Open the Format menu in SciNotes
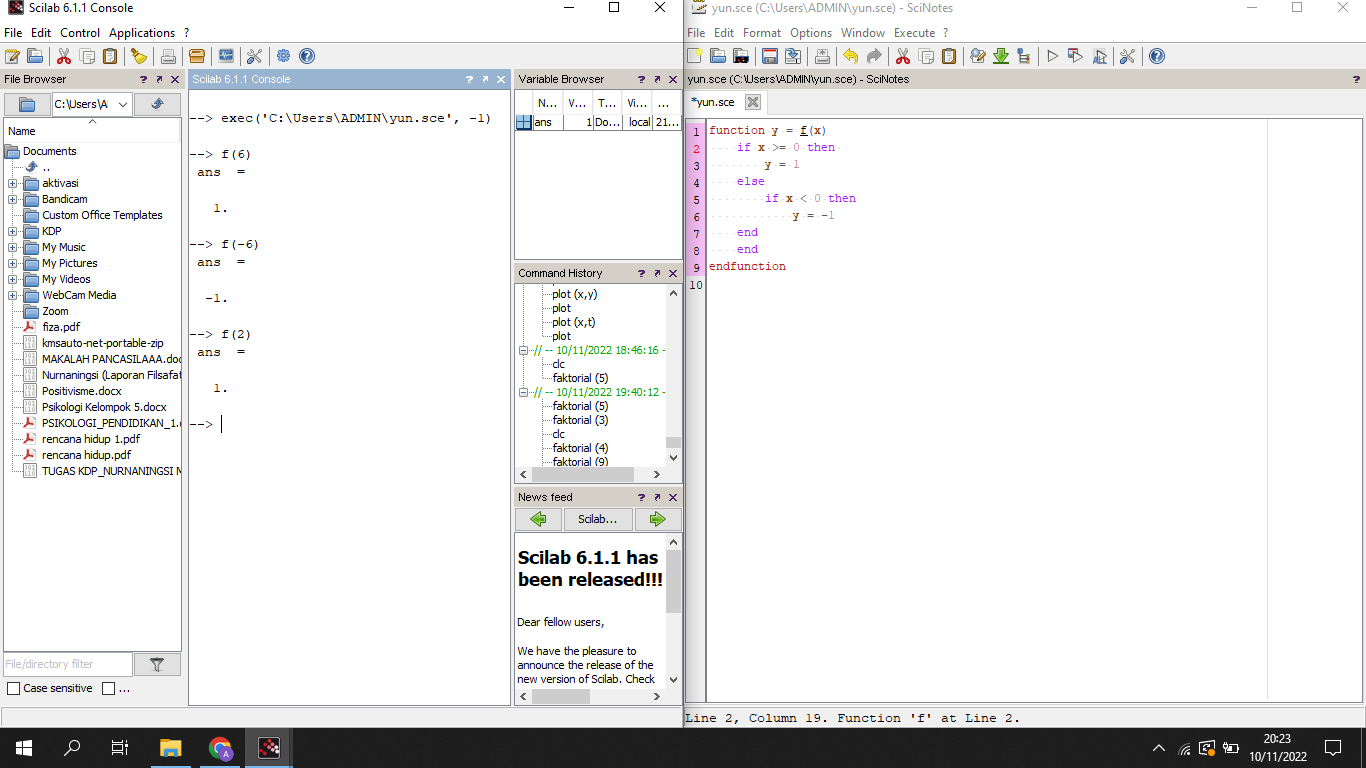1366x768 pixels. 762,33
